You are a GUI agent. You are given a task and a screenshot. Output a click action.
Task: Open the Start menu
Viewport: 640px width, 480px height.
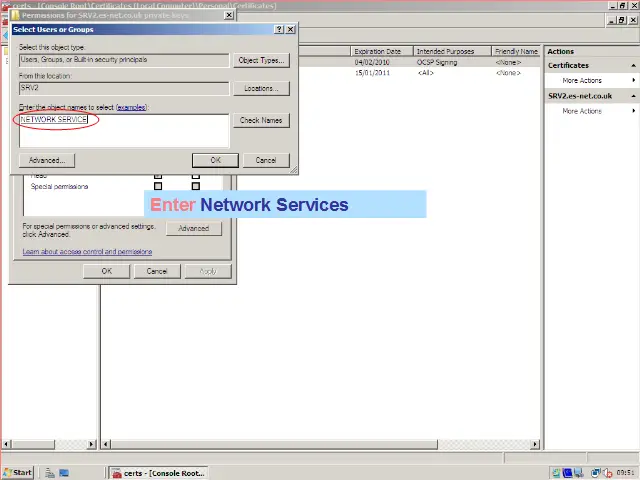click(17, 472)
